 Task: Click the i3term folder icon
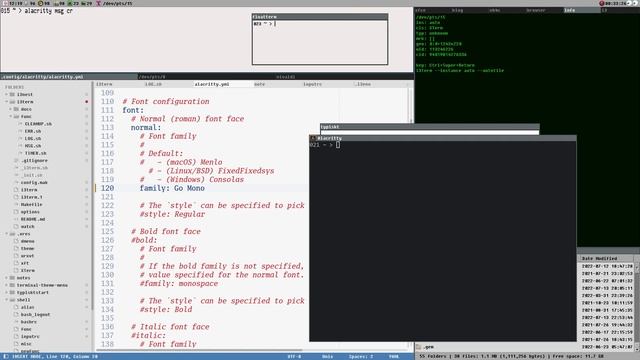tap(12, 102)
